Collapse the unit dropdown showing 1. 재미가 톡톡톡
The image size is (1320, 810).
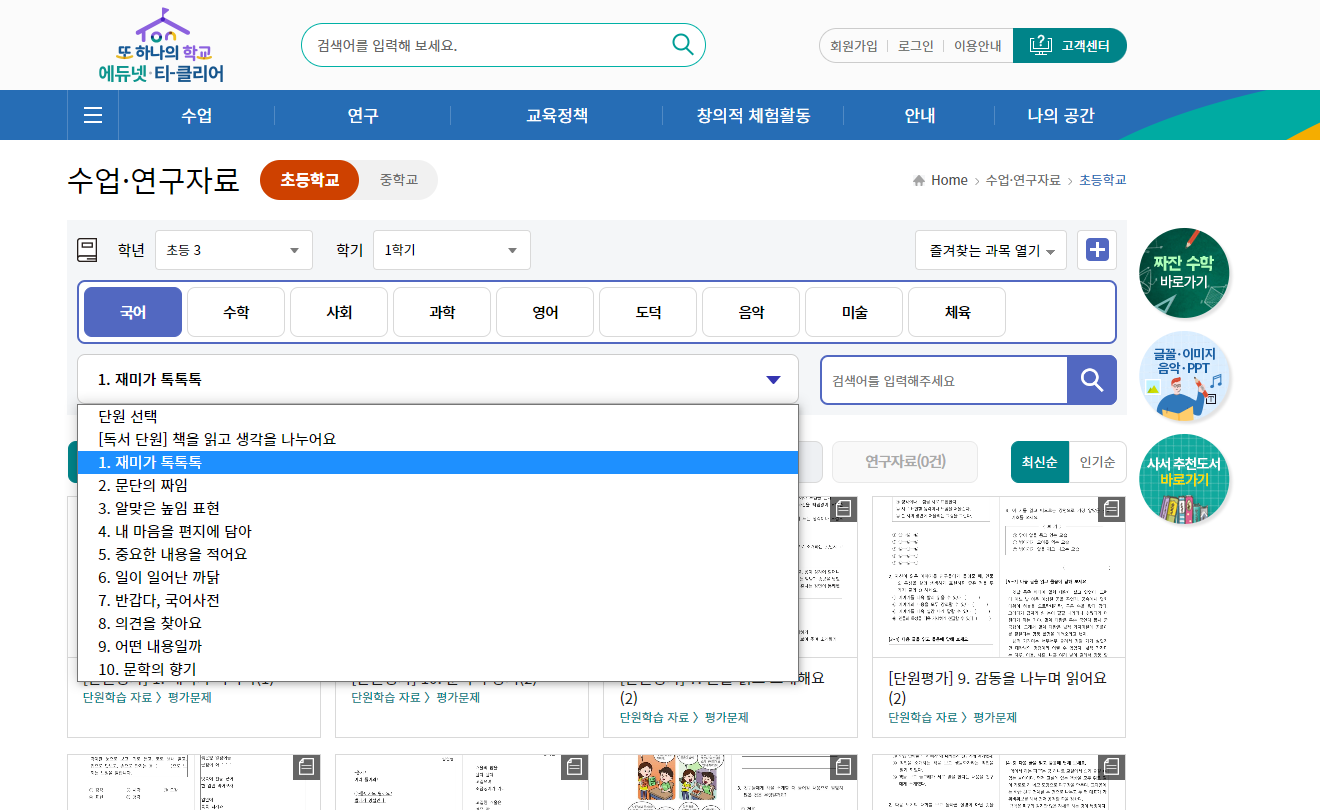[438, 380]
